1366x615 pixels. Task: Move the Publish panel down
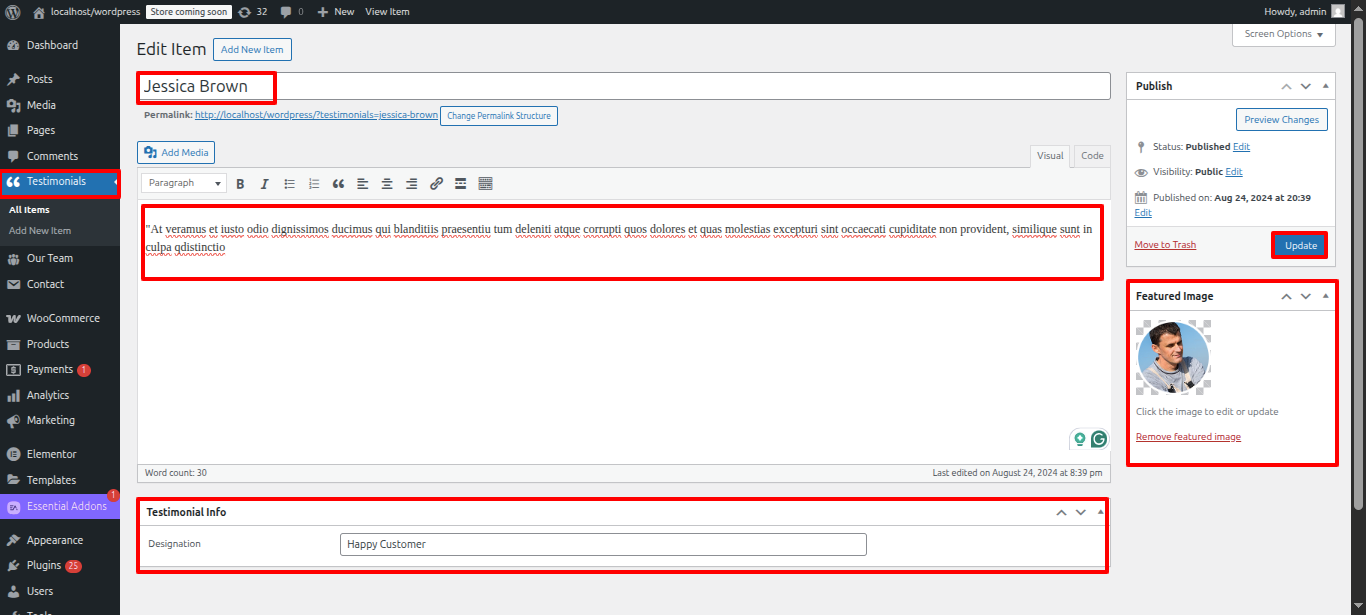tap(1306, 86)
